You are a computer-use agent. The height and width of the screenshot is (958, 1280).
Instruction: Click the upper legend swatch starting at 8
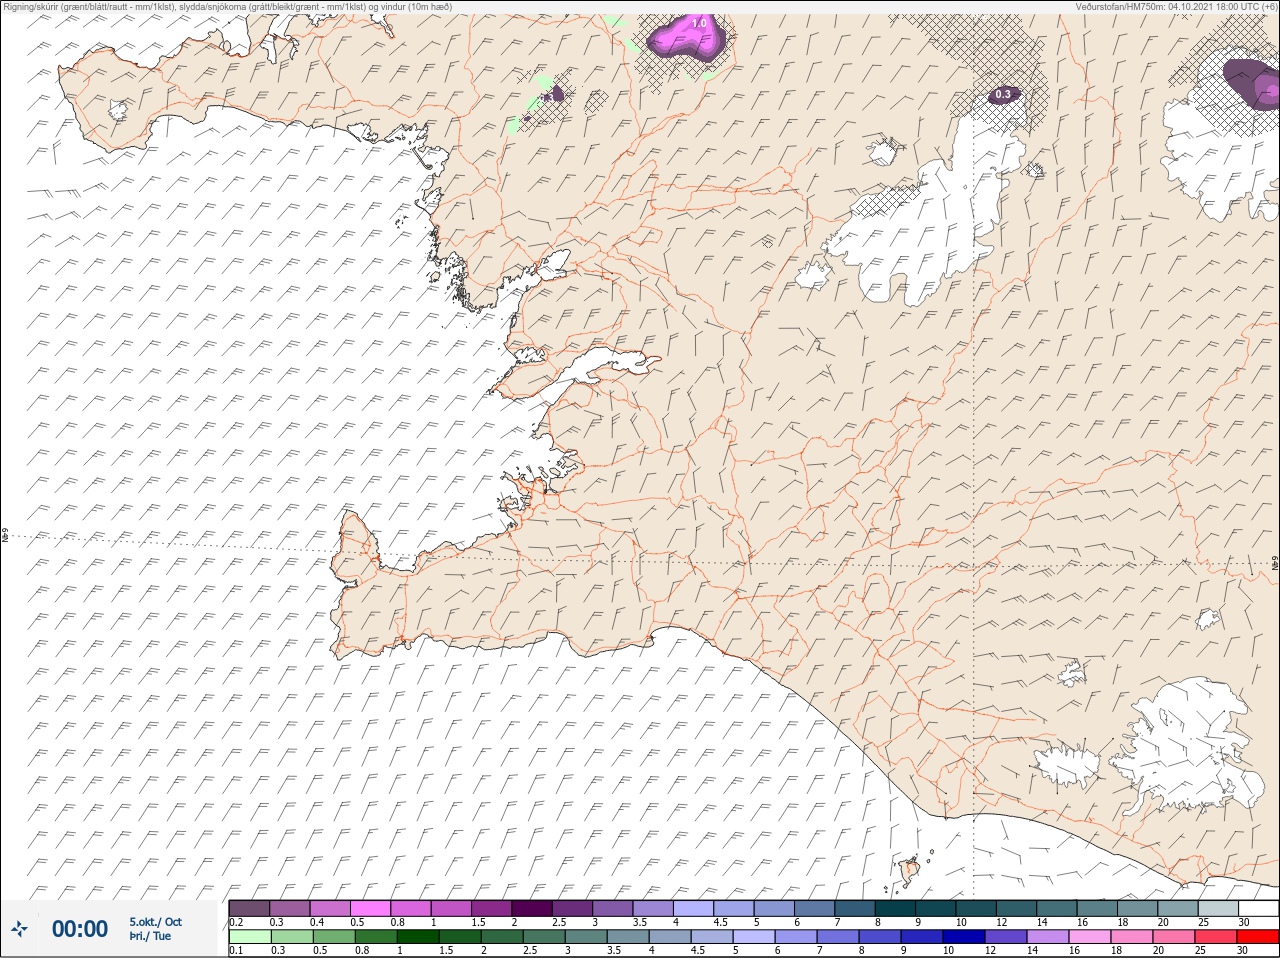894,908
